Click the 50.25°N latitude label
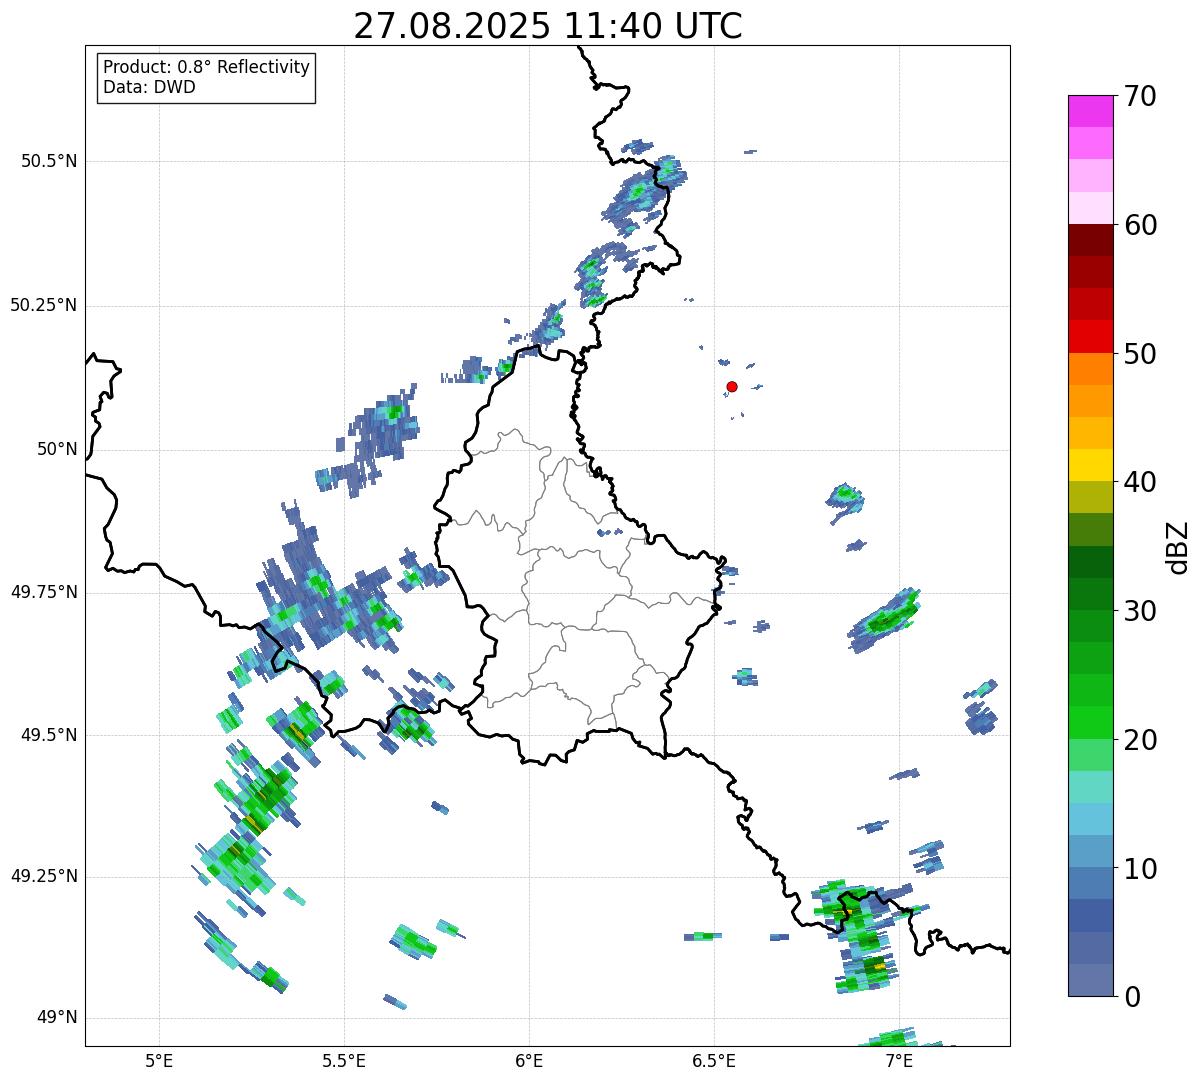 [x=43, y=305]
